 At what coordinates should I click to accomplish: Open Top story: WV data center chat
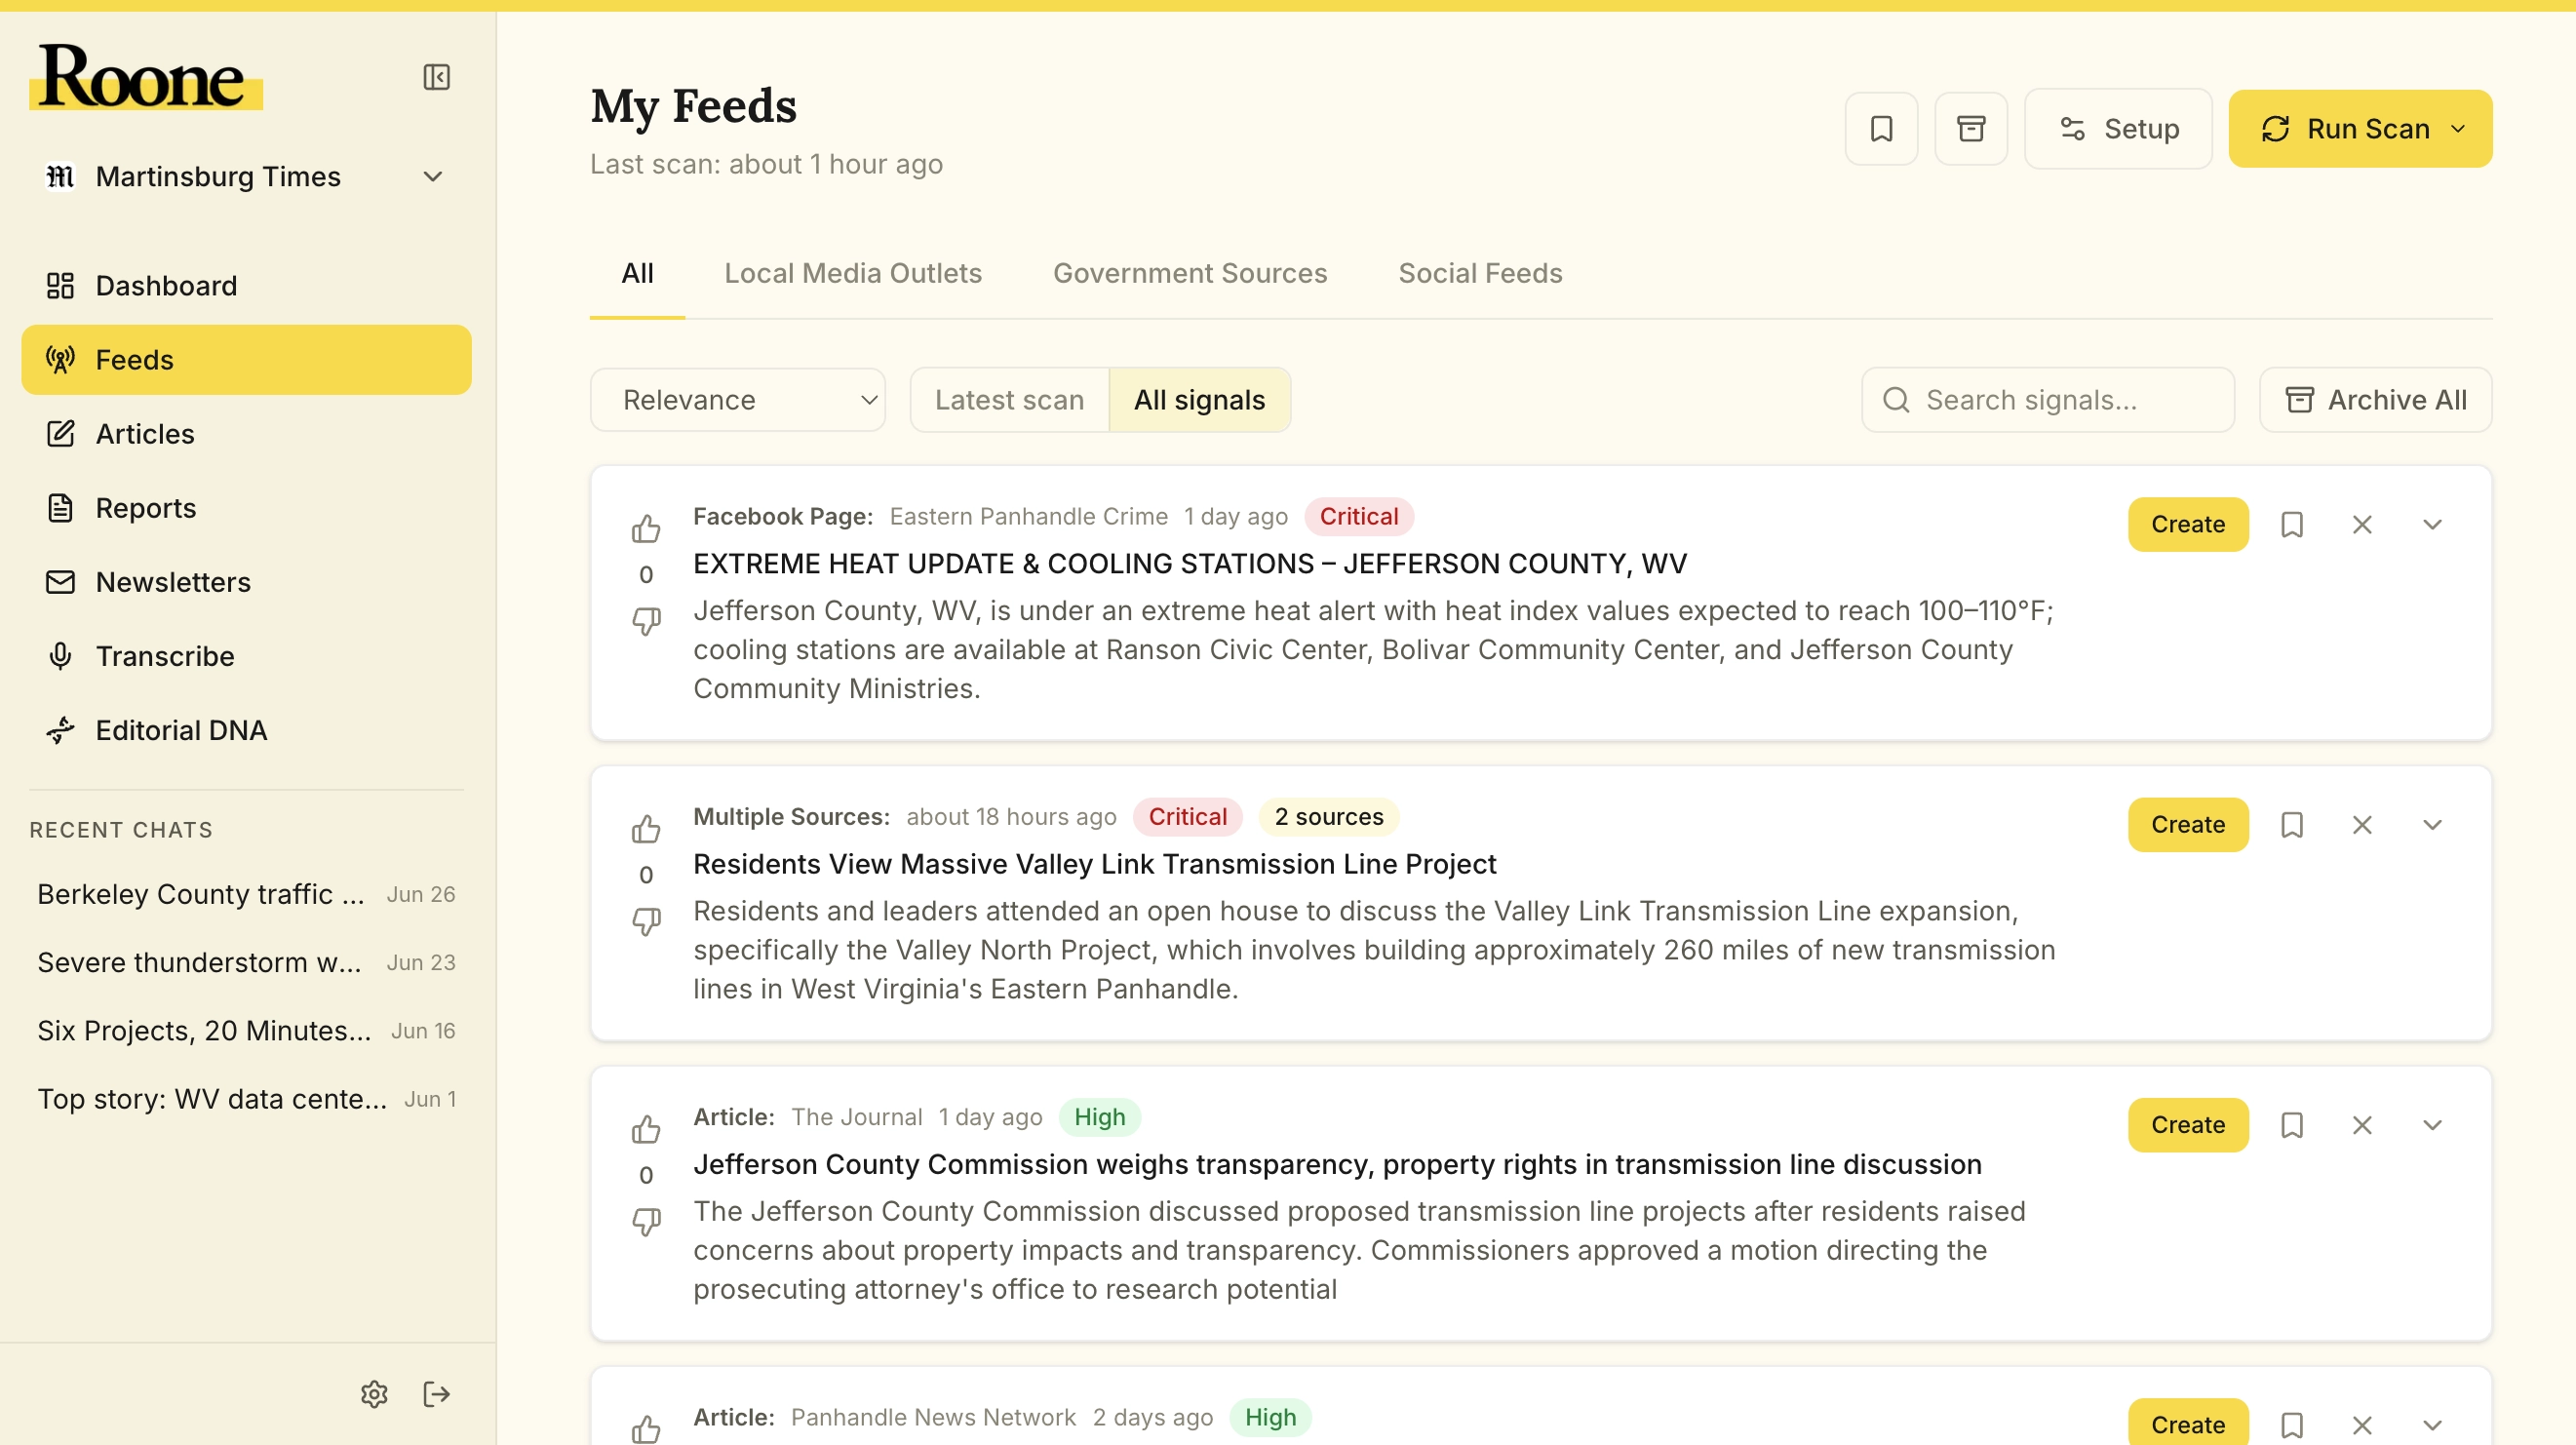(246, 1099)
